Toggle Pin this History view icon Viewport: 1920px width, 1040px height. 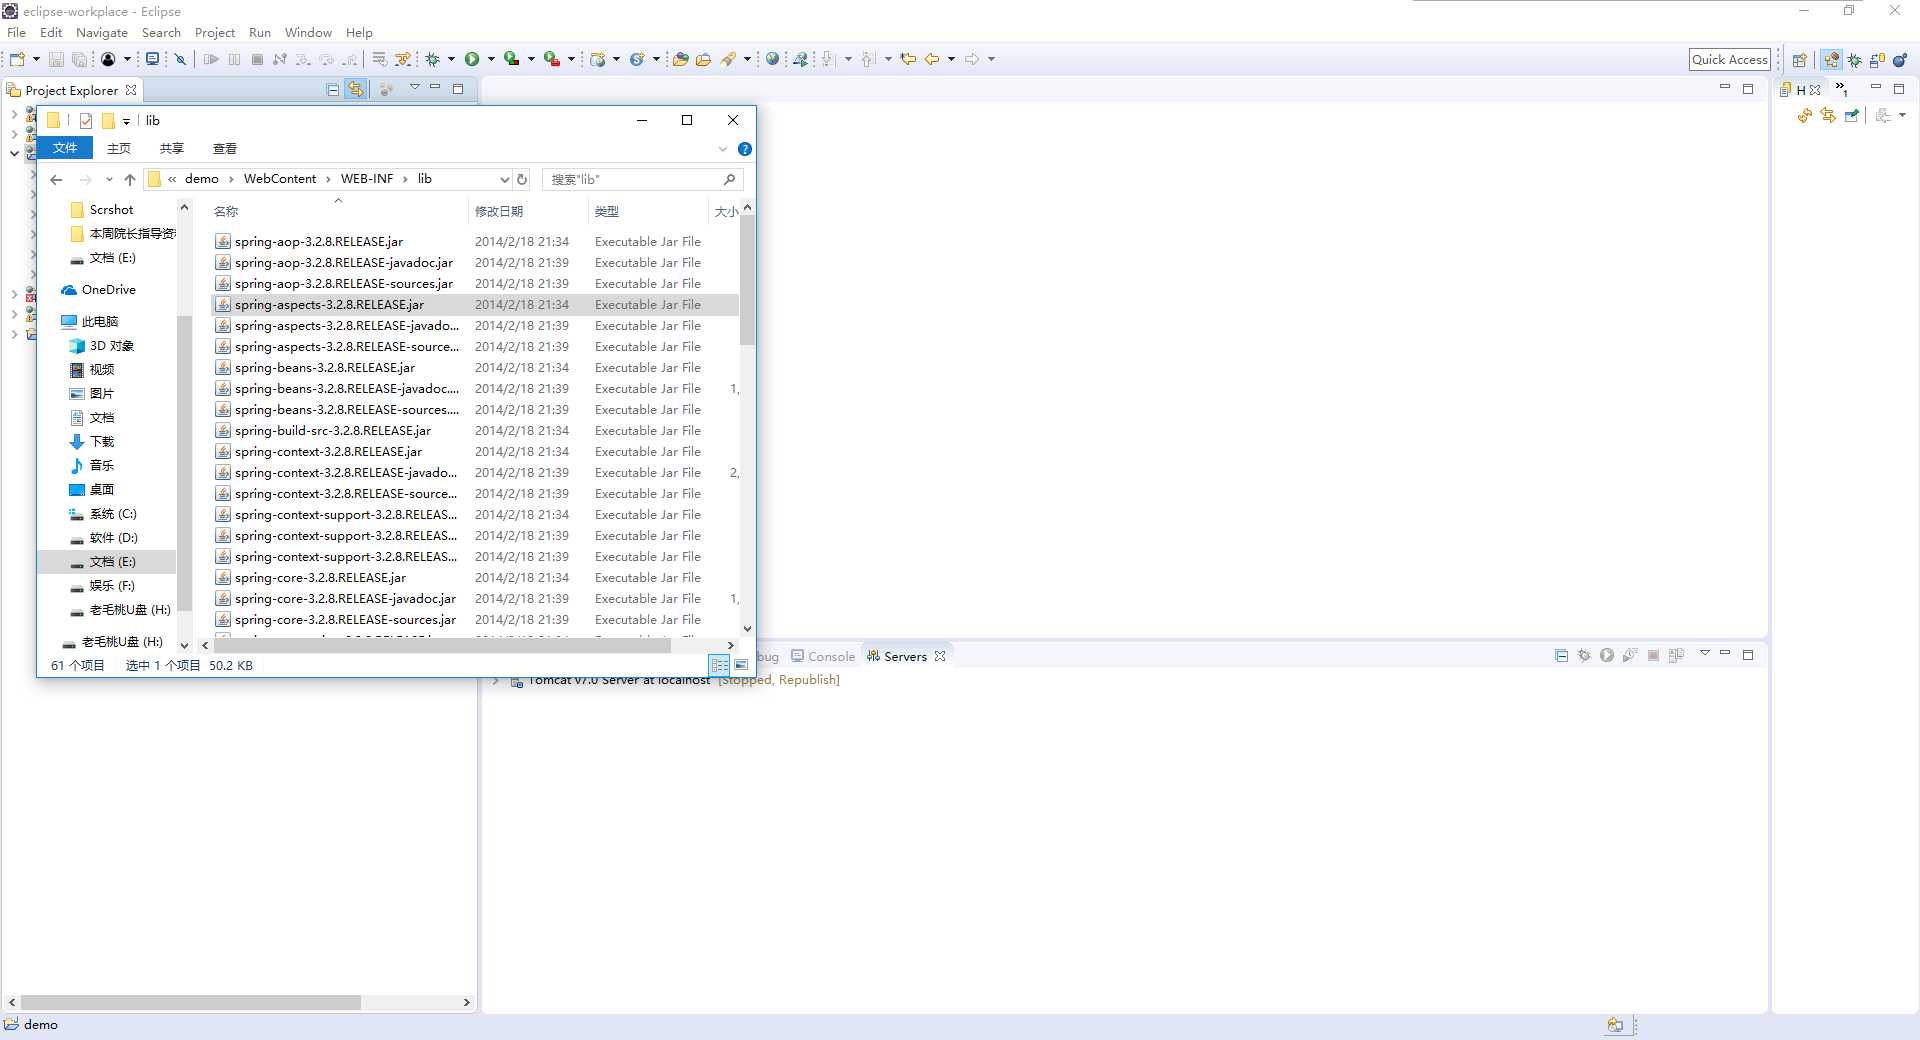coord(1852,116)
